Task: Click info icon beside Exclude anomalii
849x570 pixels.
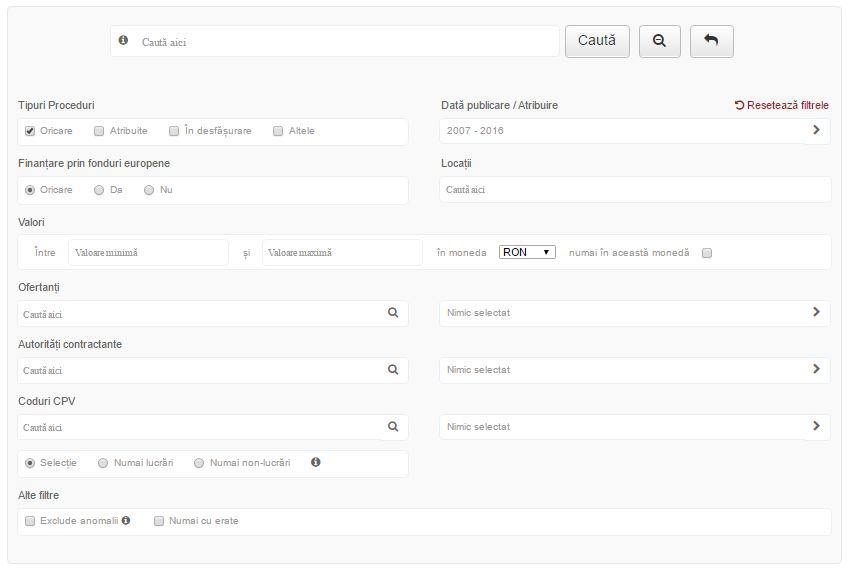Action: tap(126, 520)
